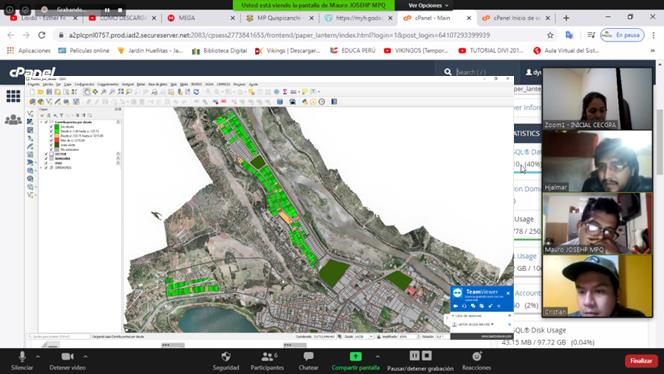Open Reacciones emoji icon

pos(477,357)
